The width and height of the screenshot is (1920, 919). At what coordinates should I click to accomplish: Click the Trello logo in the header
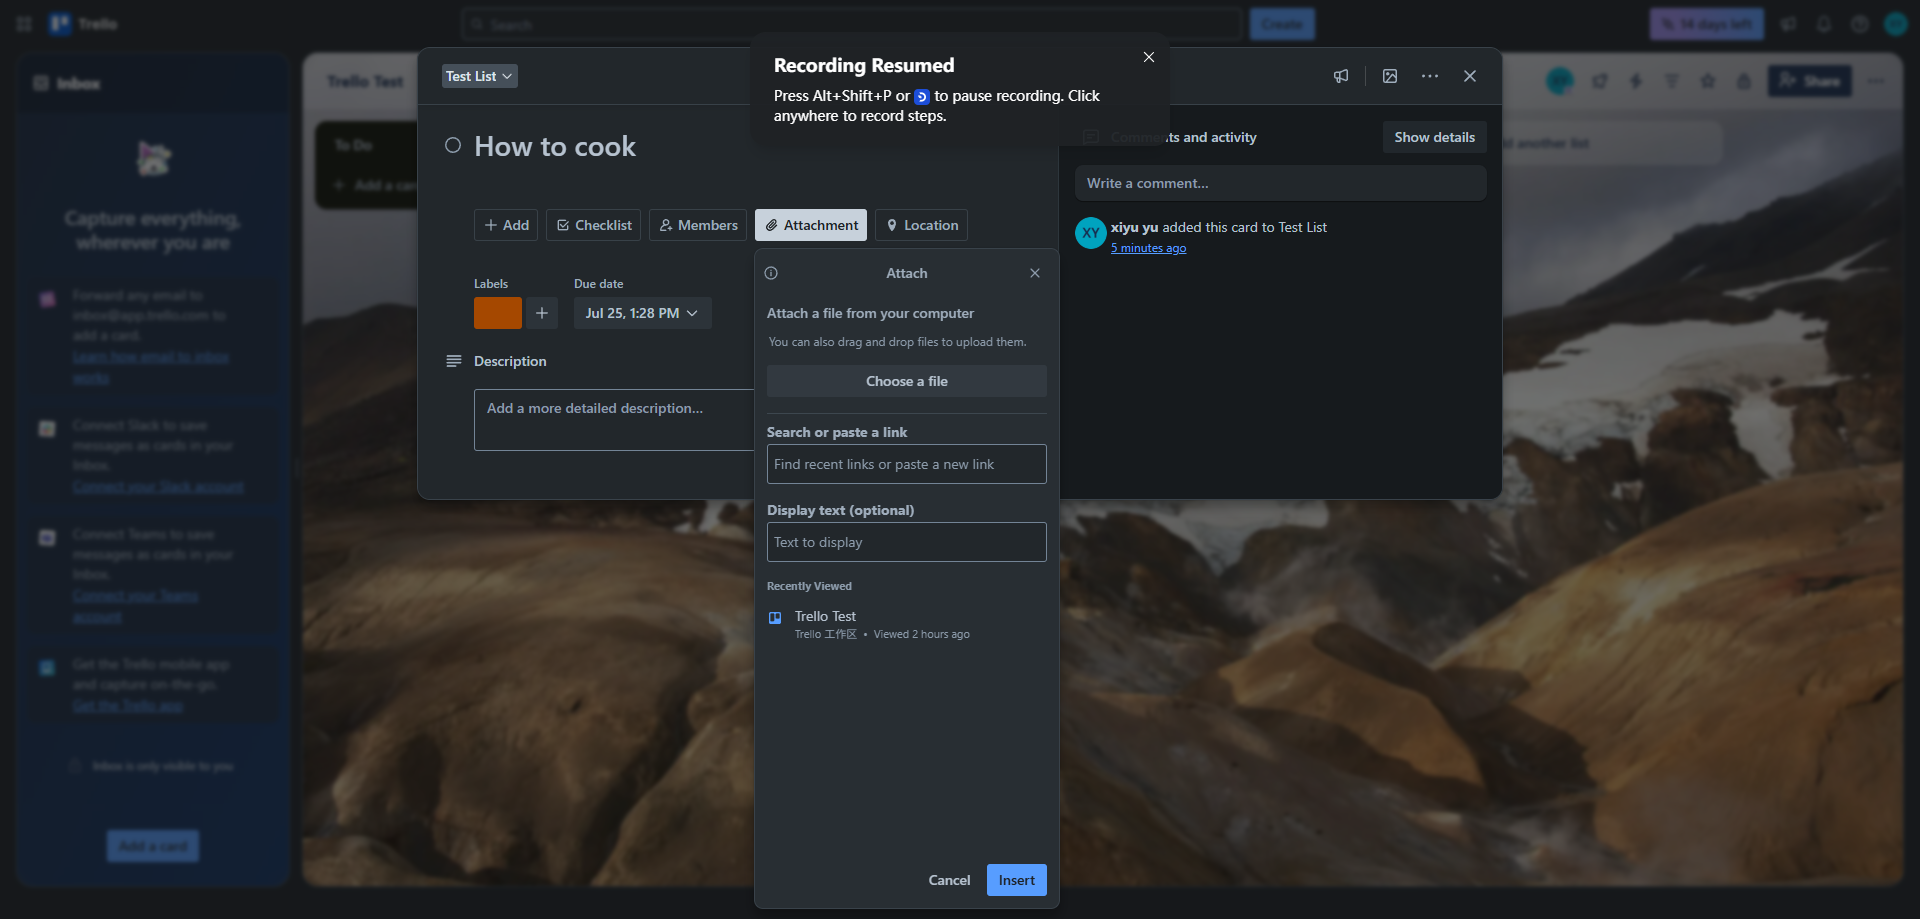point(84,24)
